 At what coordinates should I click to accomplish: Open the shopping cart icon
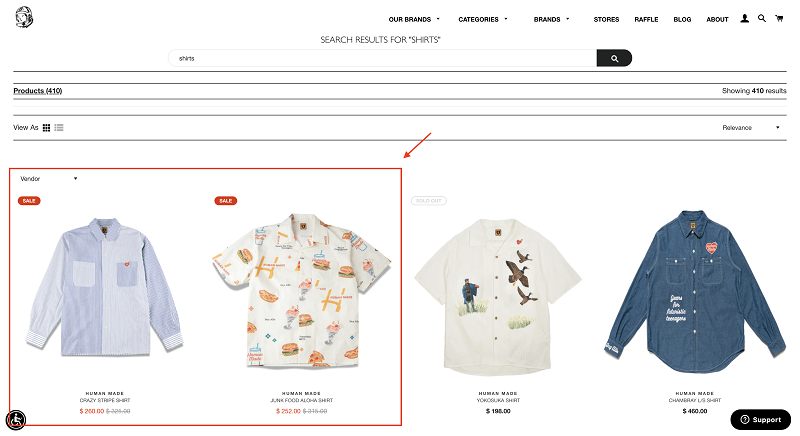[x=779, y=18]
